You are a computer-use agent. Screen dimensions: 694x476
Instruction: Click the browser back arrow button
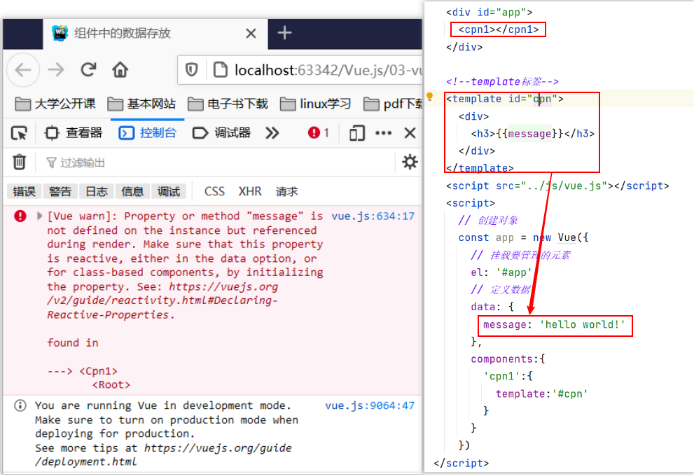pyautogui.click(x=23, y=70)
